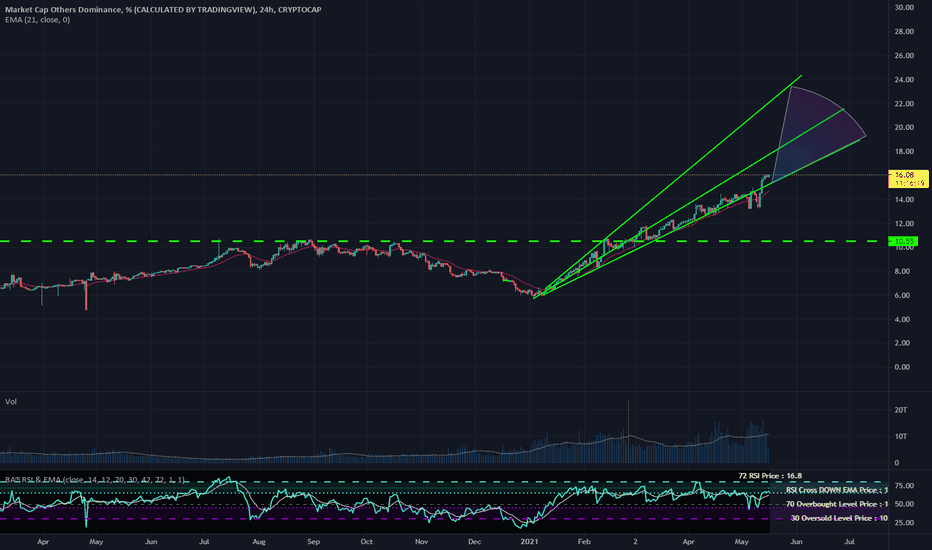Select the shaded purple projection wedge drawing

[x=820, y=134]
